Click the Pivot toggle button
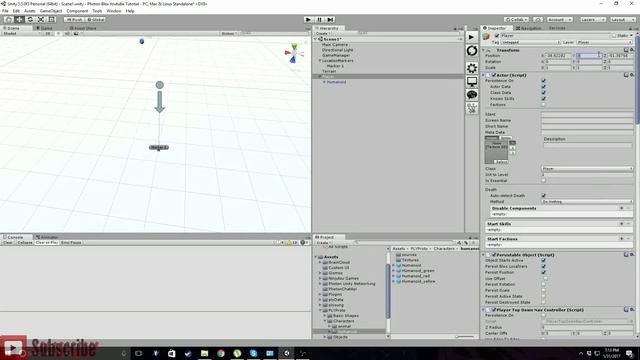This screenshot has height=360, width=640. (x=74, y=20)
